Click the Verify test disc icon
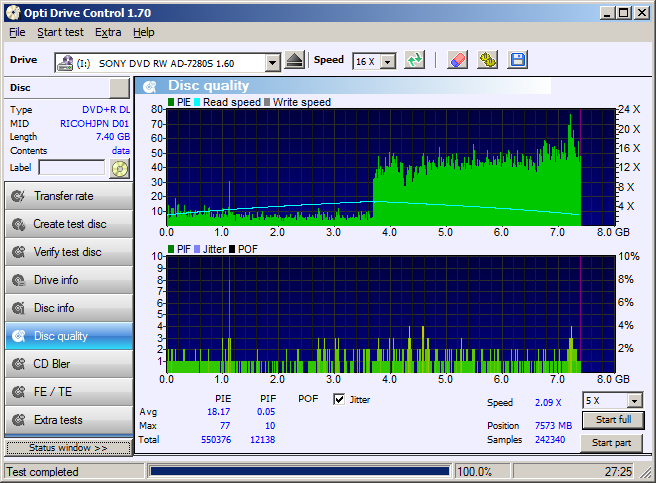The height and width of the screenshot is (483, 656). point(18,252)
